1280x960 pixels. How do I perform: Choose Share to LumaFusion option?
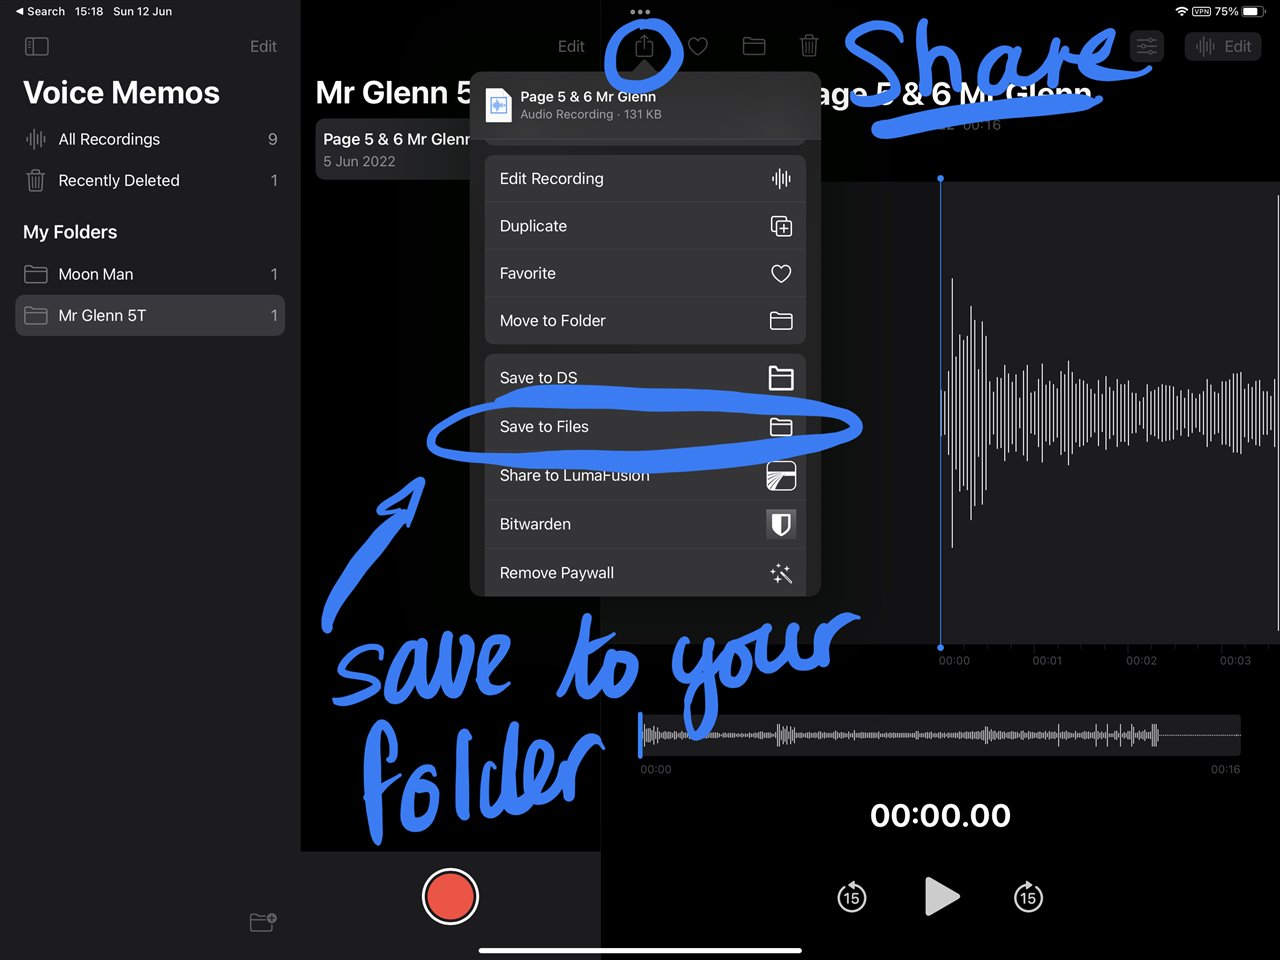point(645,476)
